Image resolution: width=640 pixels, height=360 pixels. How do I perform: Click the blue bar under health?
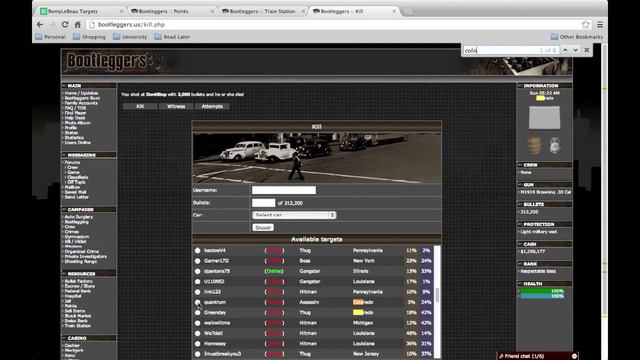point(542,296)
